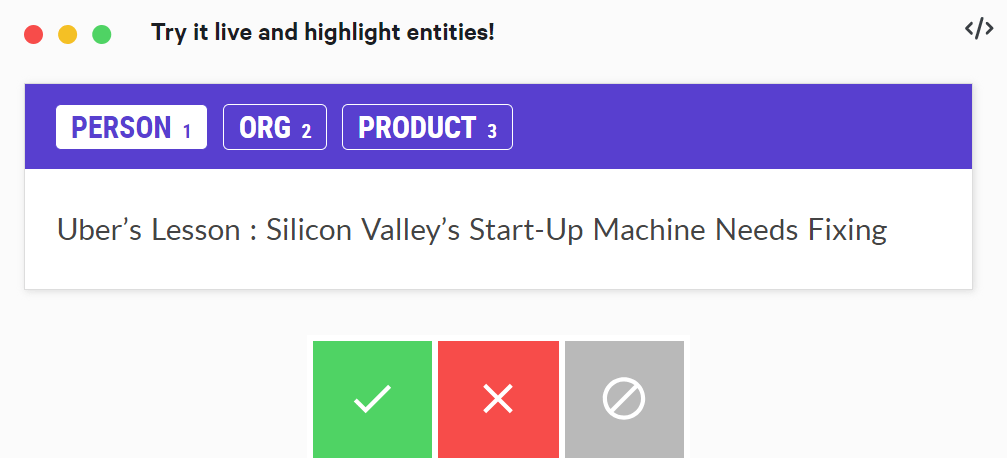The image size is (1007, 458).
Task: Click the word "Start-Up" in the text
Action: pyautogui.click(x=527, y=230)
